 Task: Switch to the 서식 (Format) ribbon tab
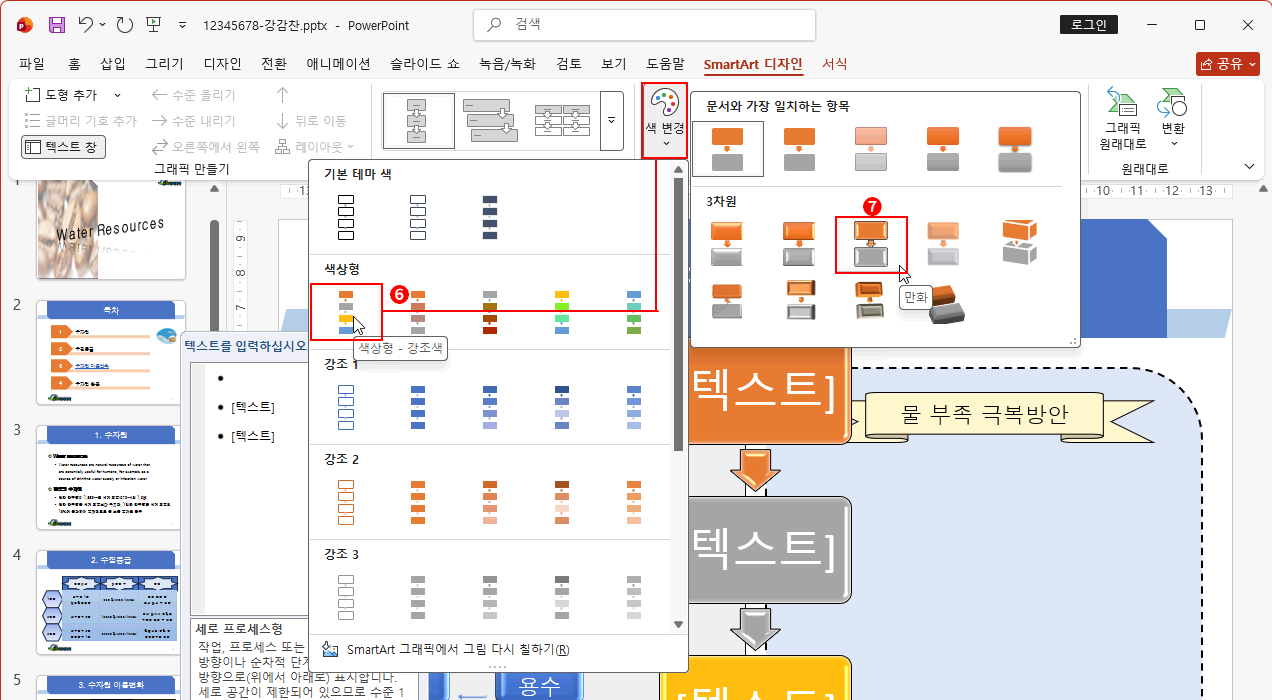[x=834, y=63]
